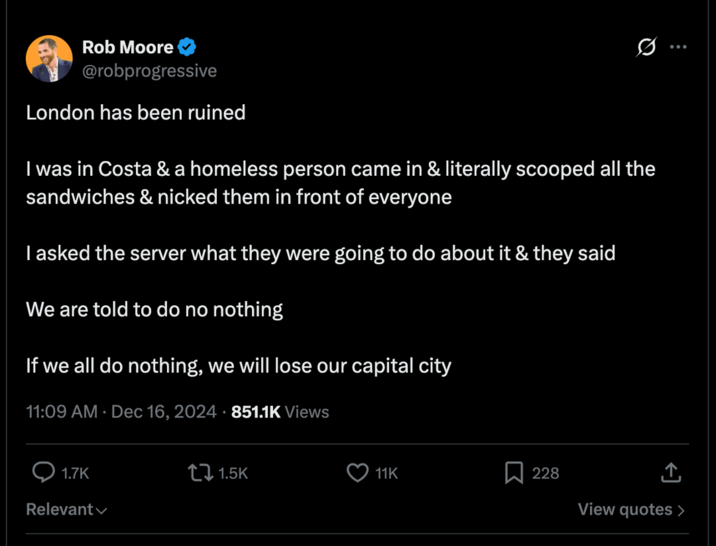Viewport: 716px width, 546px height.
Task: Click the 228 bookmarks count
Action: [x=545, y=473]
